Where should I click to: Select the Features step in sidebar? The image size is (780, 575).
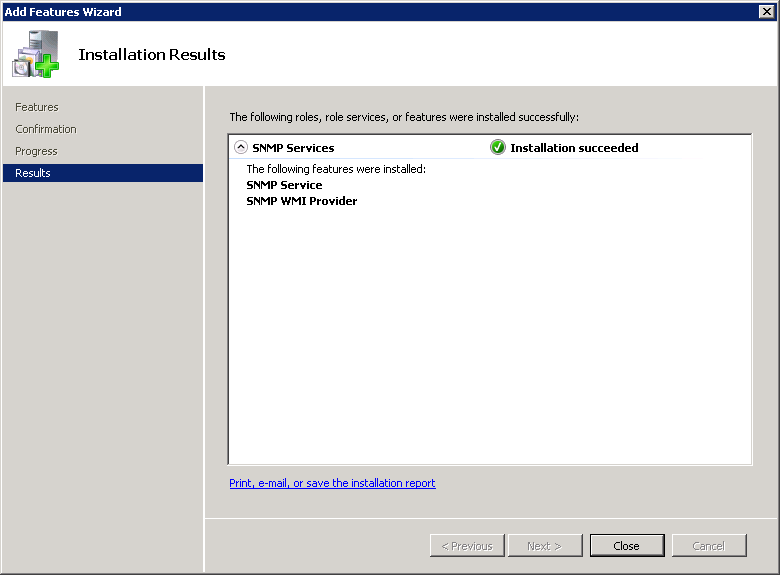(x=37, y=107)
